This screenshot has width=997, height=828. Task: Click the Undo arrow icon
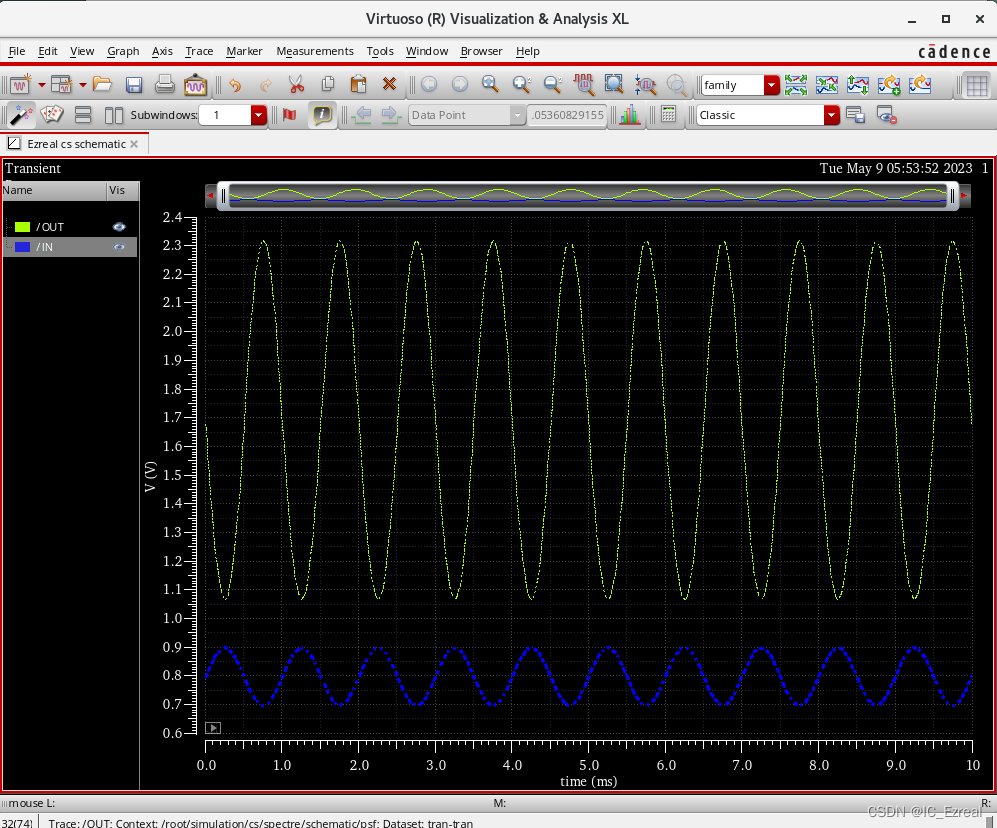coord(234,85)
